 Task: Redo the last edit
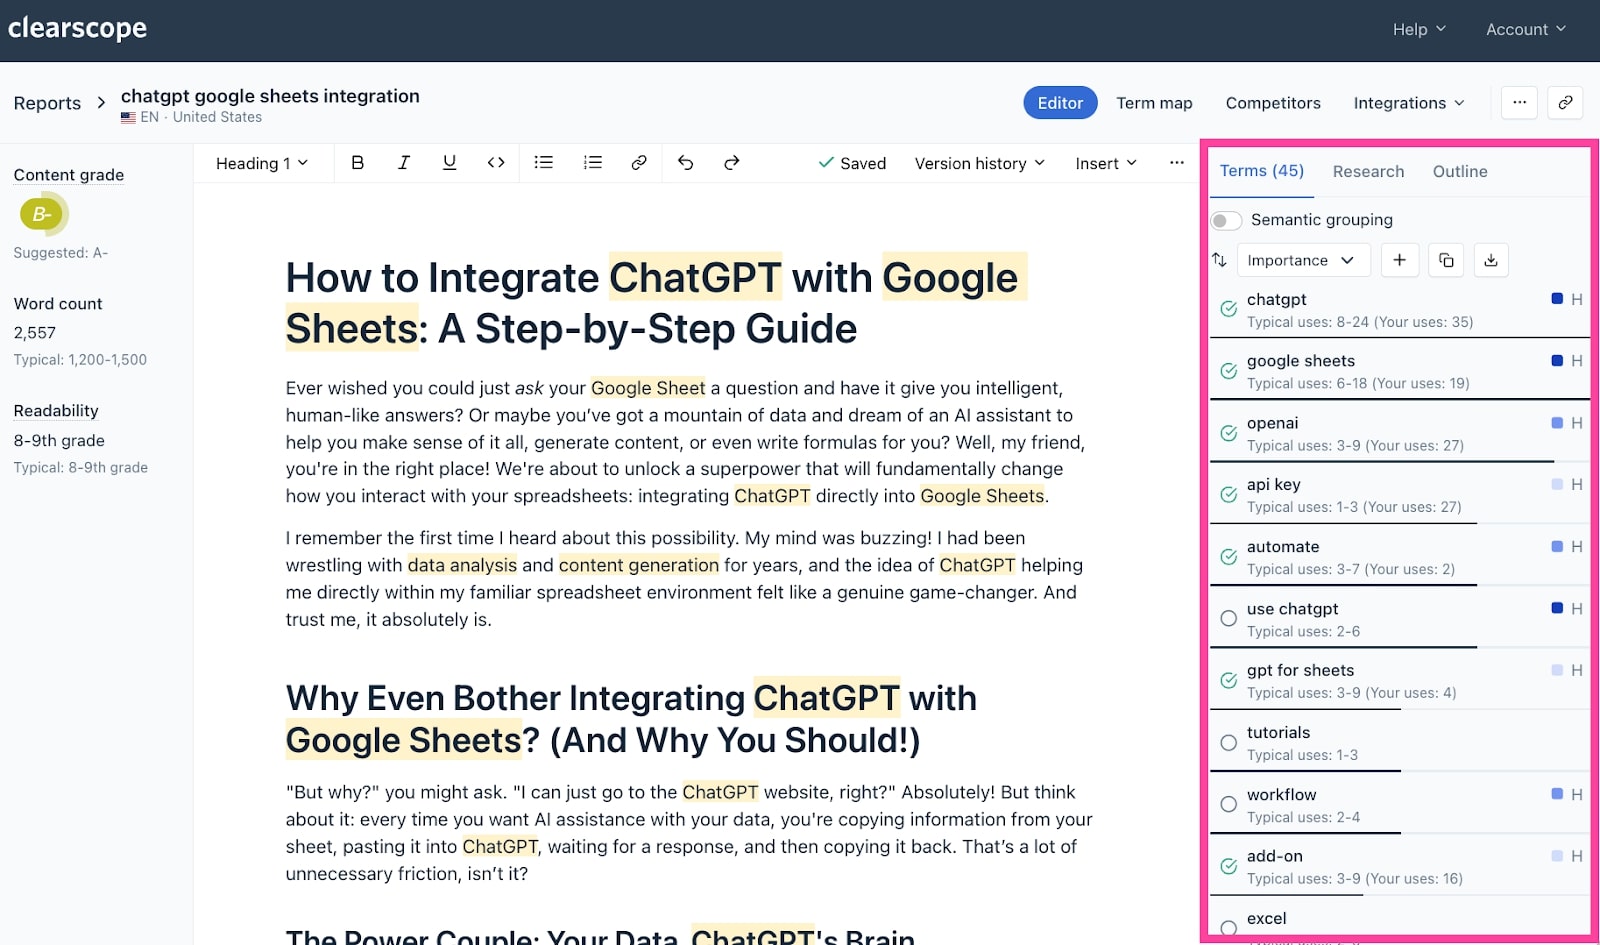coord(732,163)
